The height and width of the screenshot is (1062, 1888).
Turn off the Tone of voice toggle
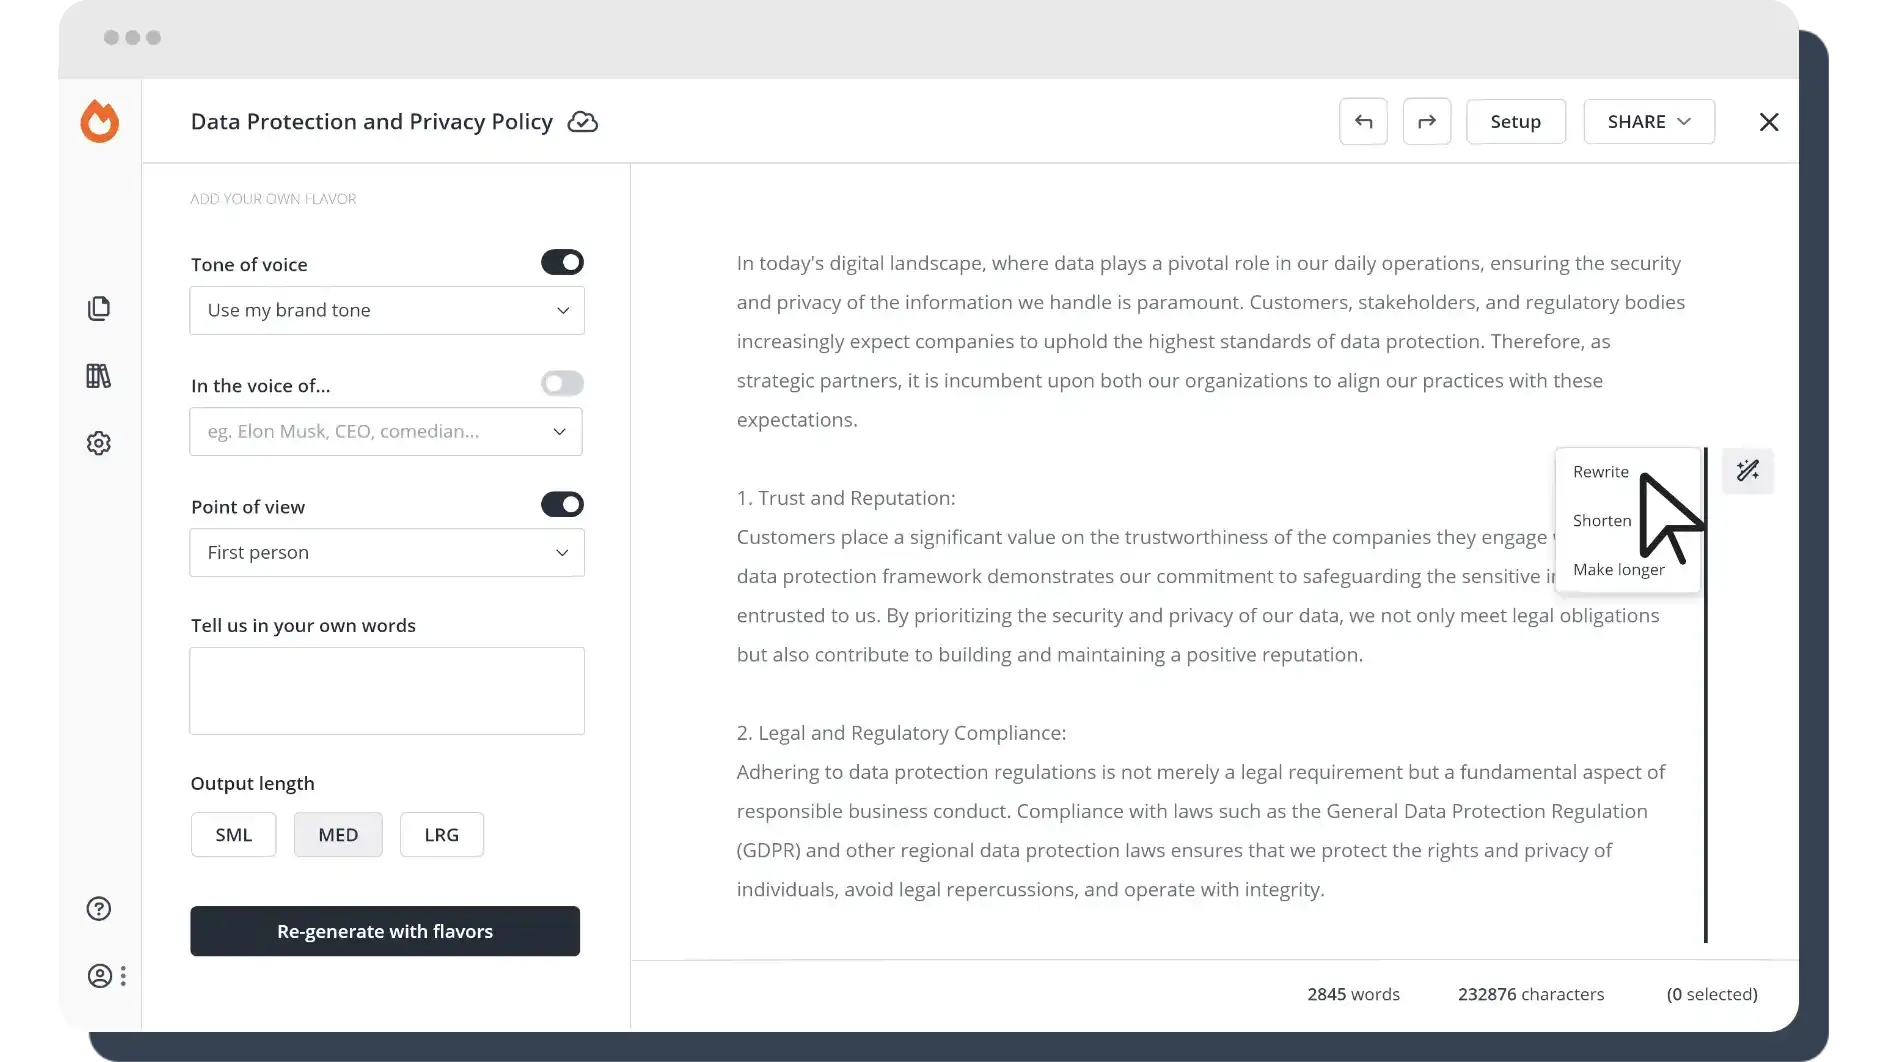(562, 262)
